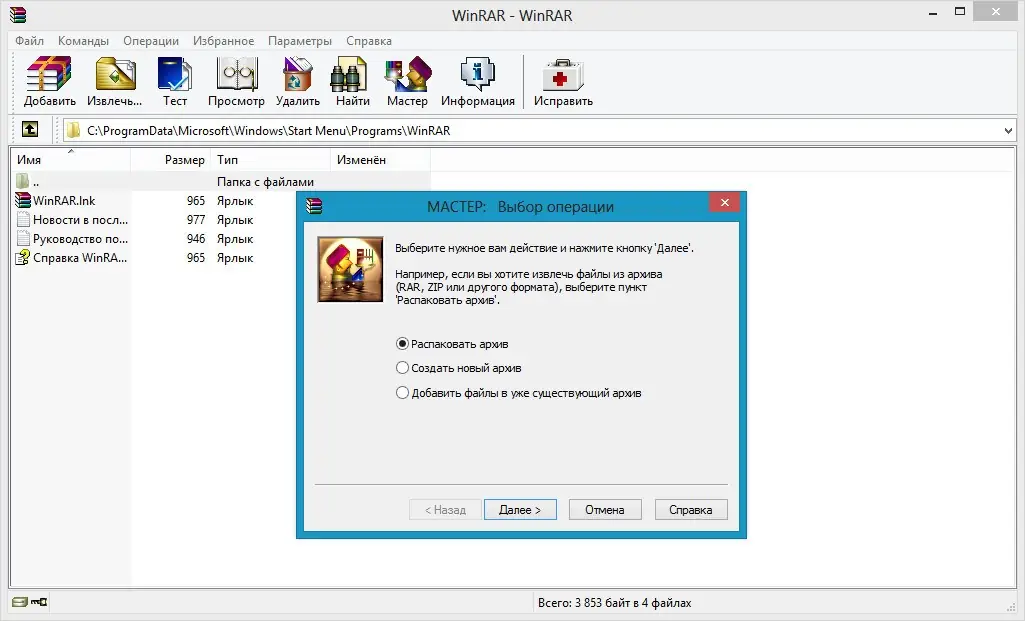Click the Извлечь toolbar icon

coord(115,74)
